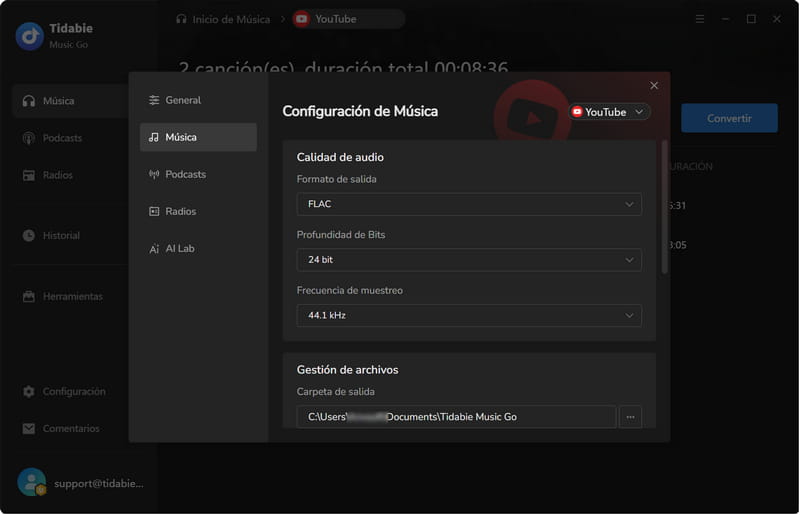Open the Formato de salida FLAC dropdown
The width and height of the screenshot is (800, 515).
click(469, 204)
